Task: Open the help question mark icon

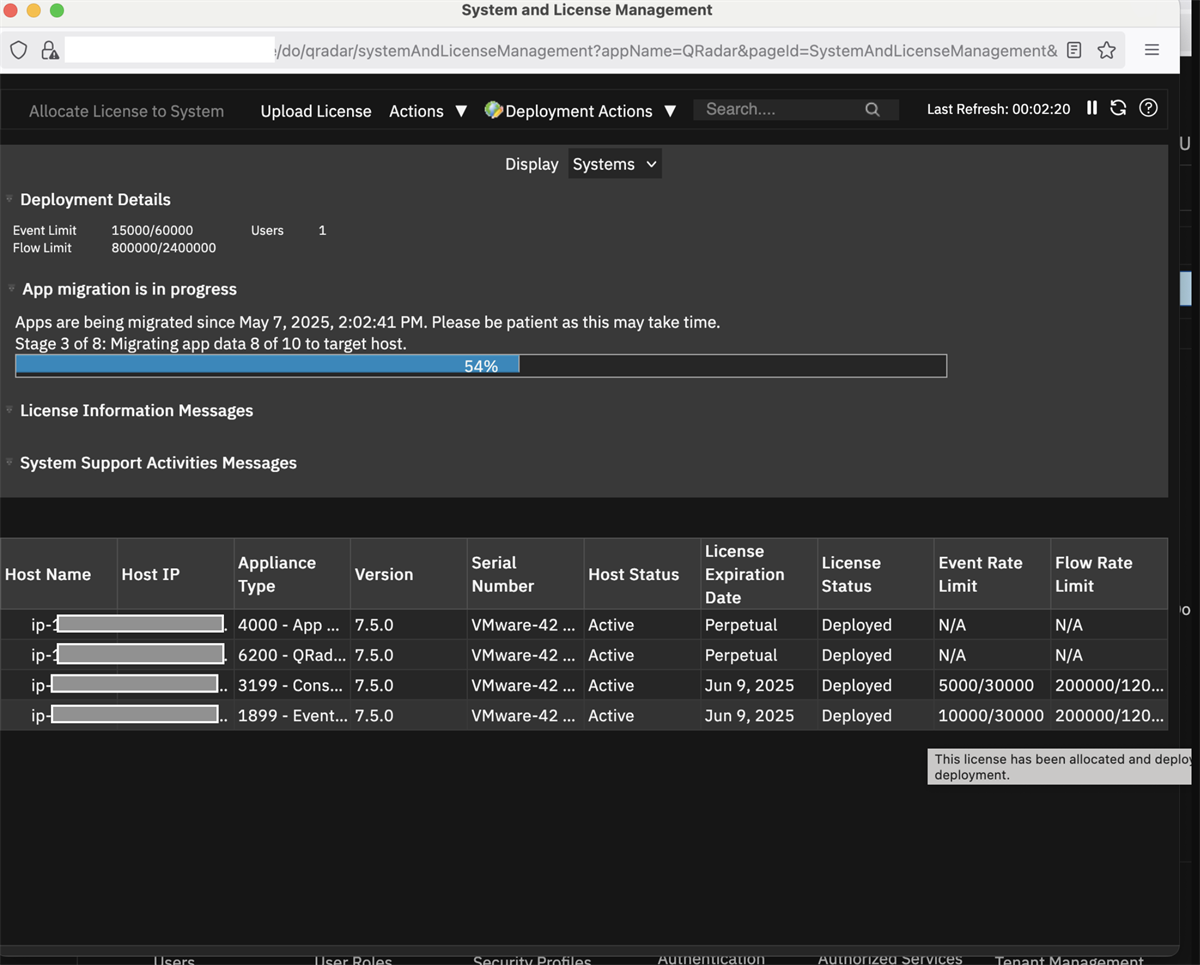Action: click(1148, 108)
